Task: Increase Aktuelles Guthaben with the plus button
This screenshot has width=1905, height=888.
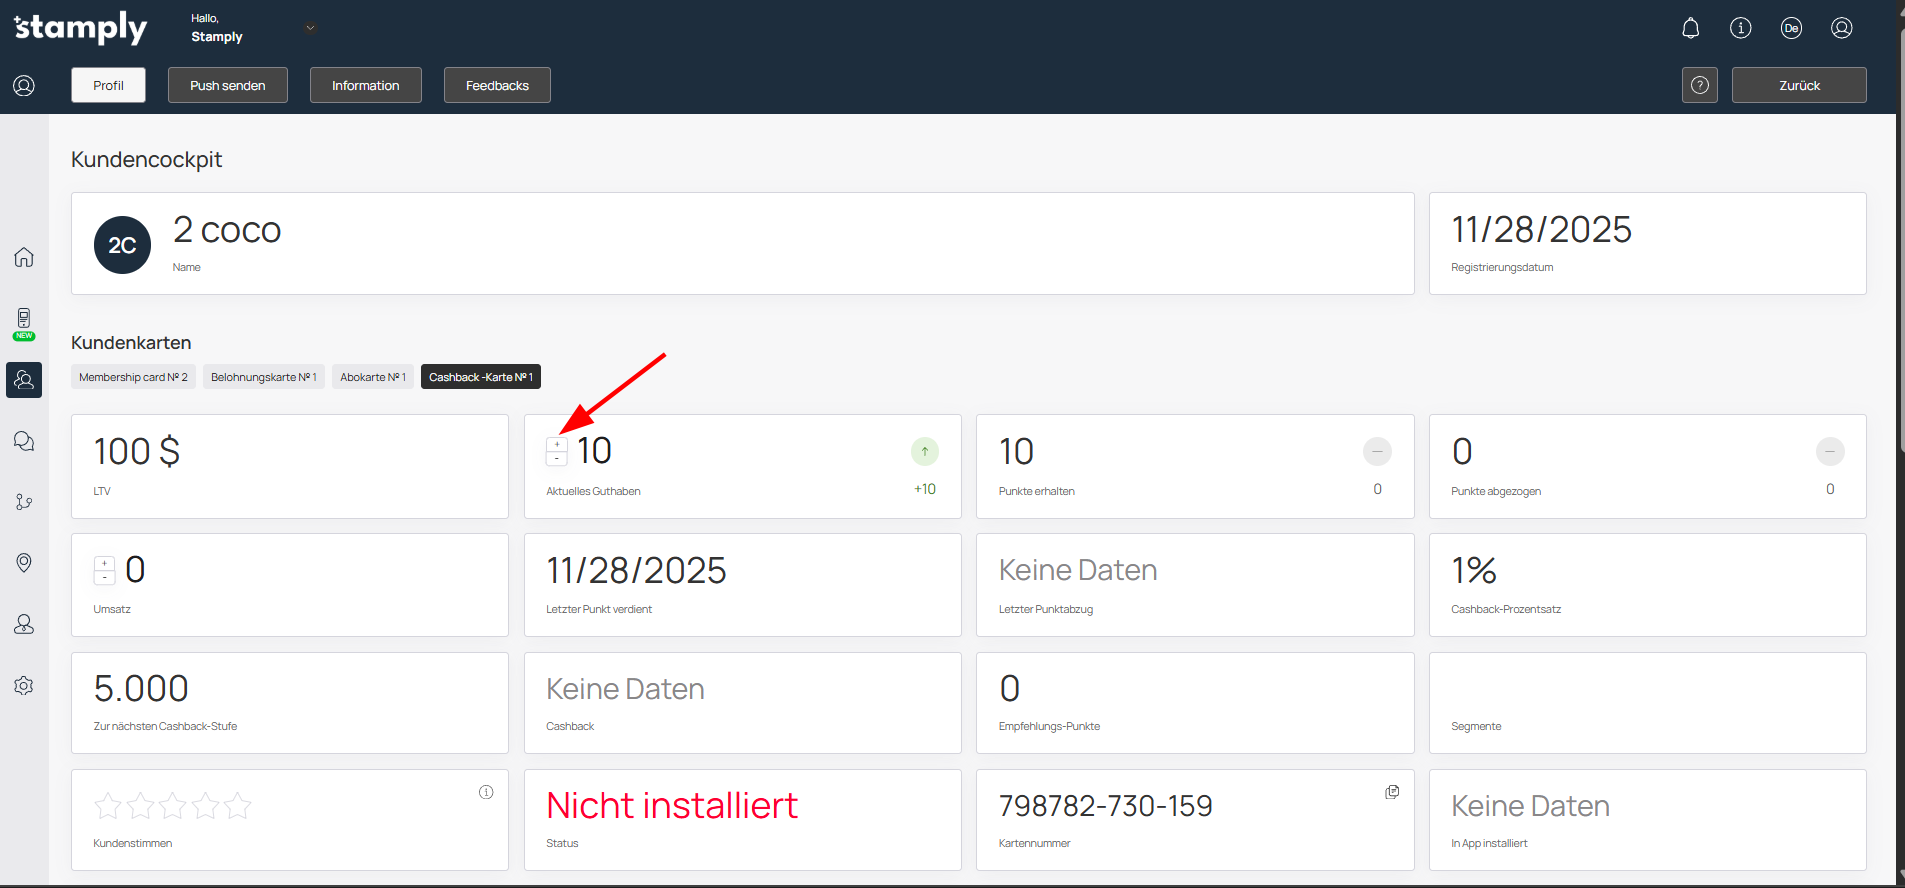Action: 557,445
